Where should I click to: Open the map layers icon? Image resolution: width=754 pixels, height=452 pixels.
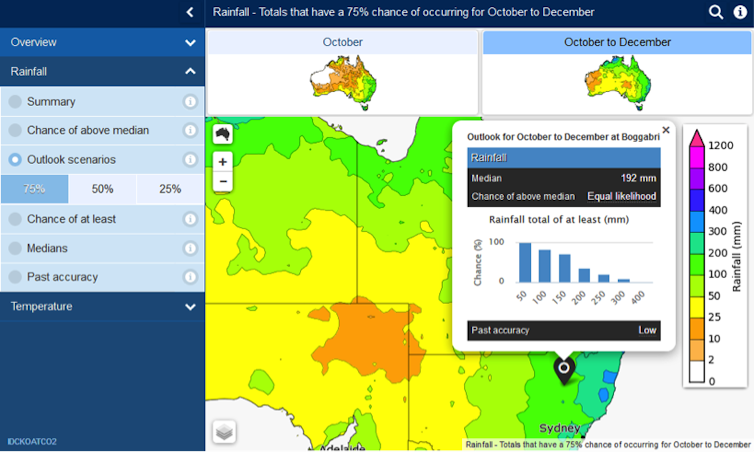point(225,431)
